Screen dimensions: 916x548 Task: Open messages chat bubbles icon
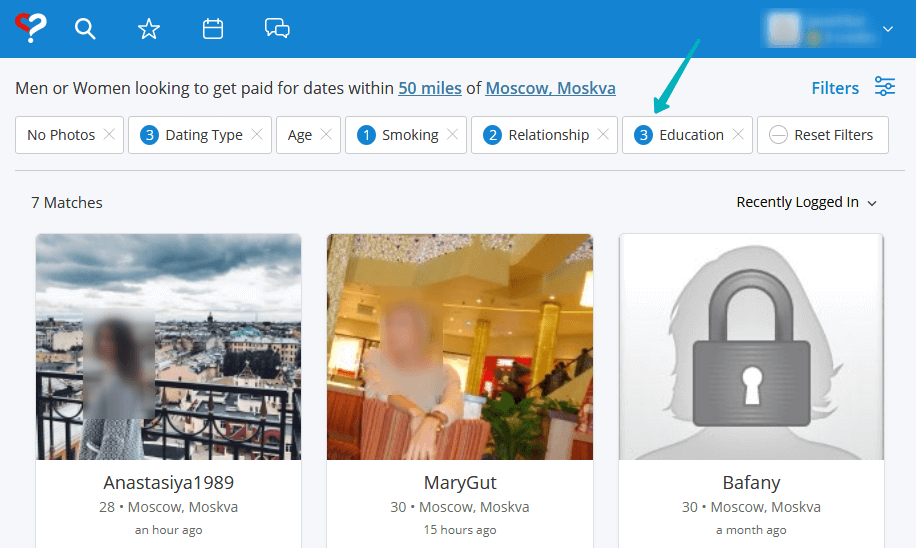point(277,29)
